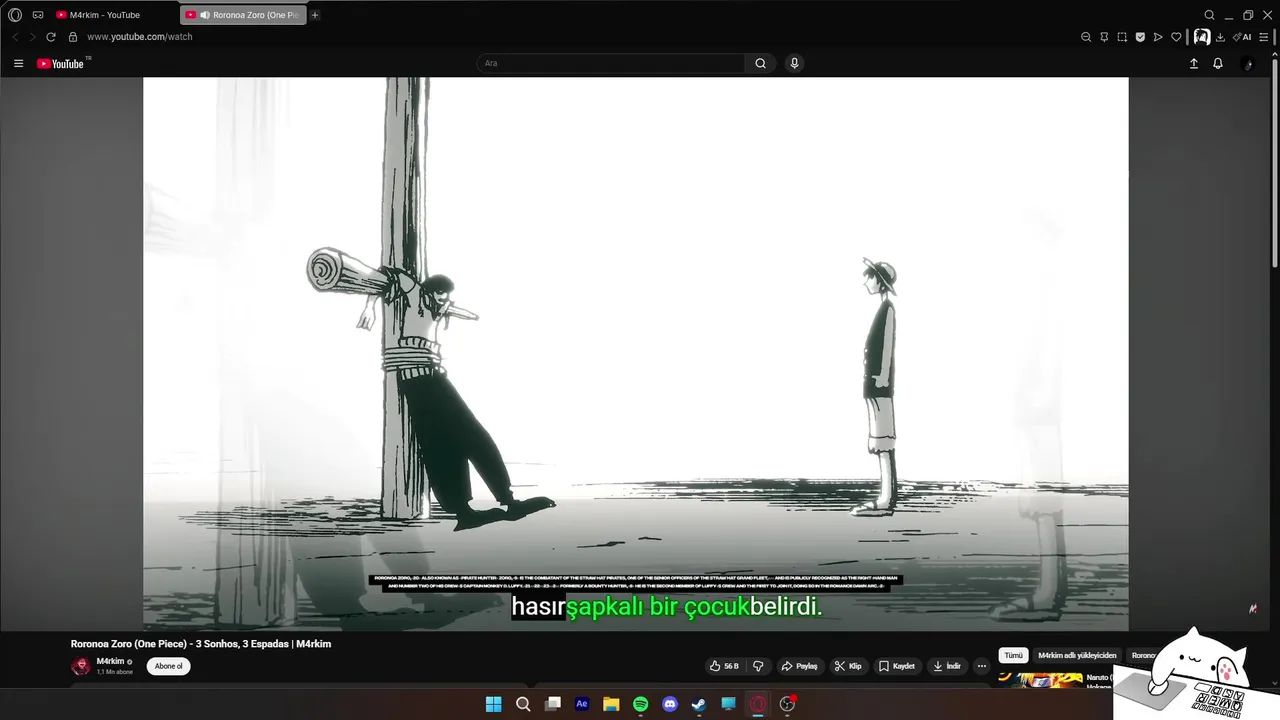This screenshot has height=720, width=1280.
Task: Open the pinboard pin icon
Action: point(1104,37)
